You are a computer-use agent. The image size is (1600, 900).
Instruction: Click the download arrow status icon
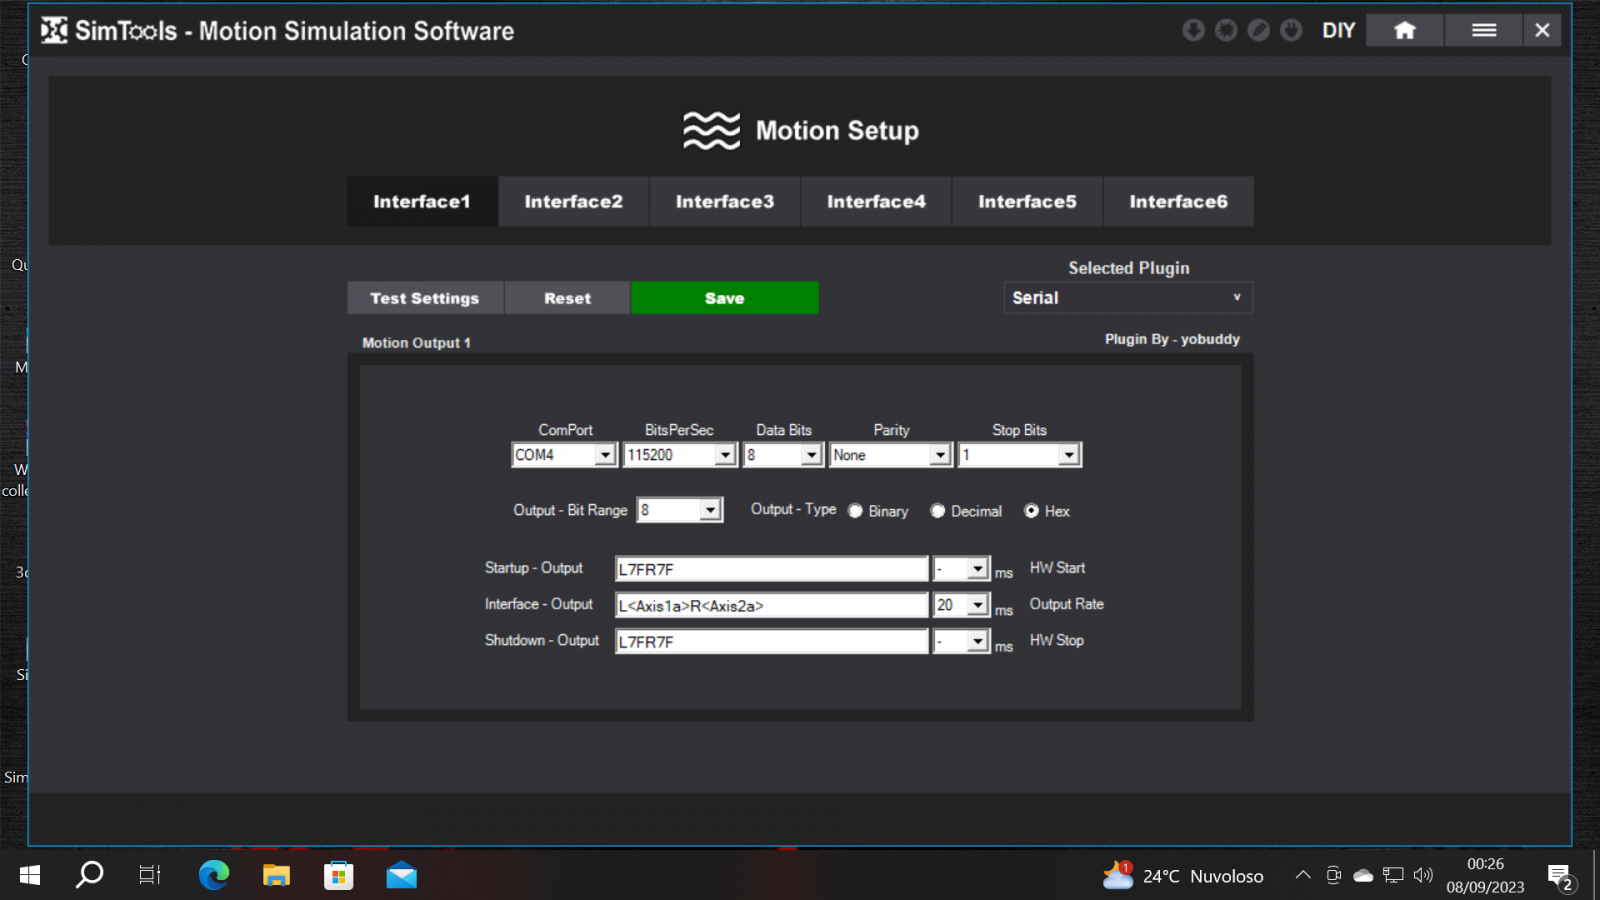1193,30
